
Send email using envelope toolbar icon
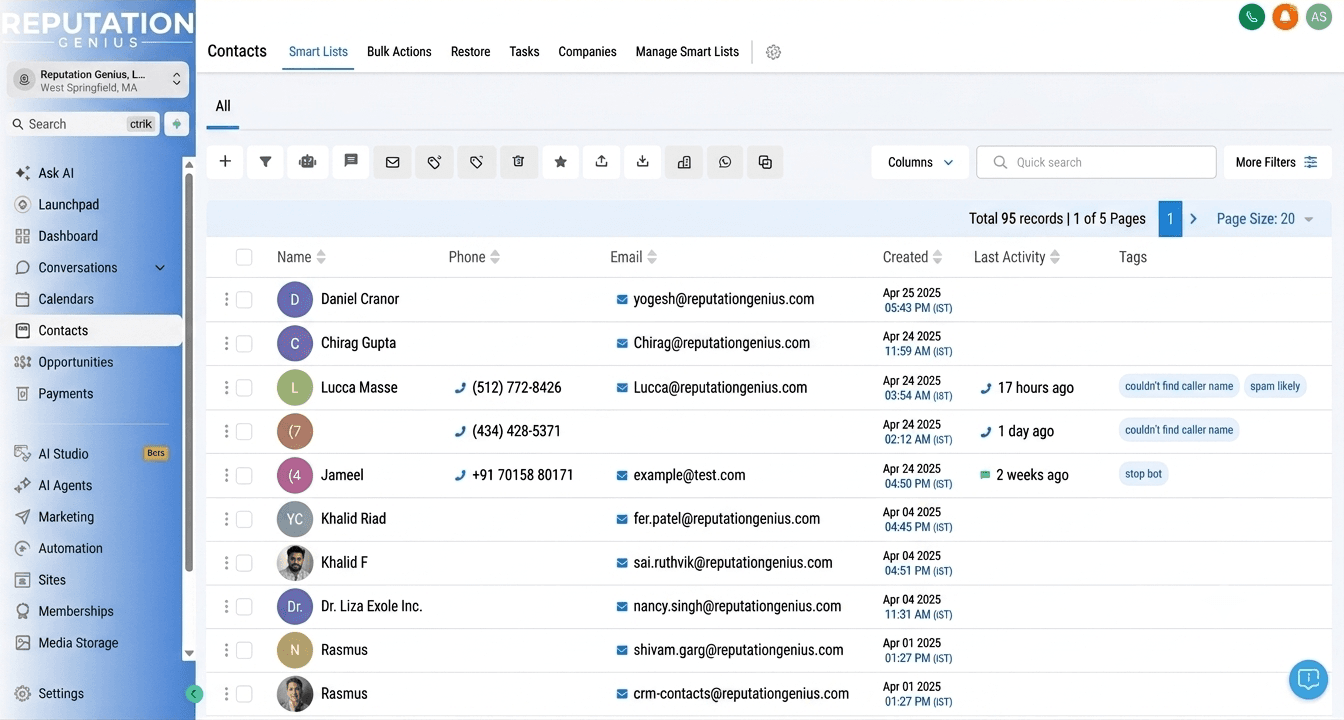393,162
